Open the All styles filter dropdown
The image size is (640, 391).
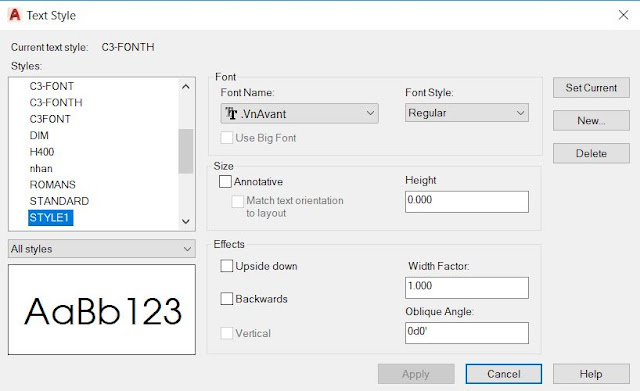click(x=102, y=249)
